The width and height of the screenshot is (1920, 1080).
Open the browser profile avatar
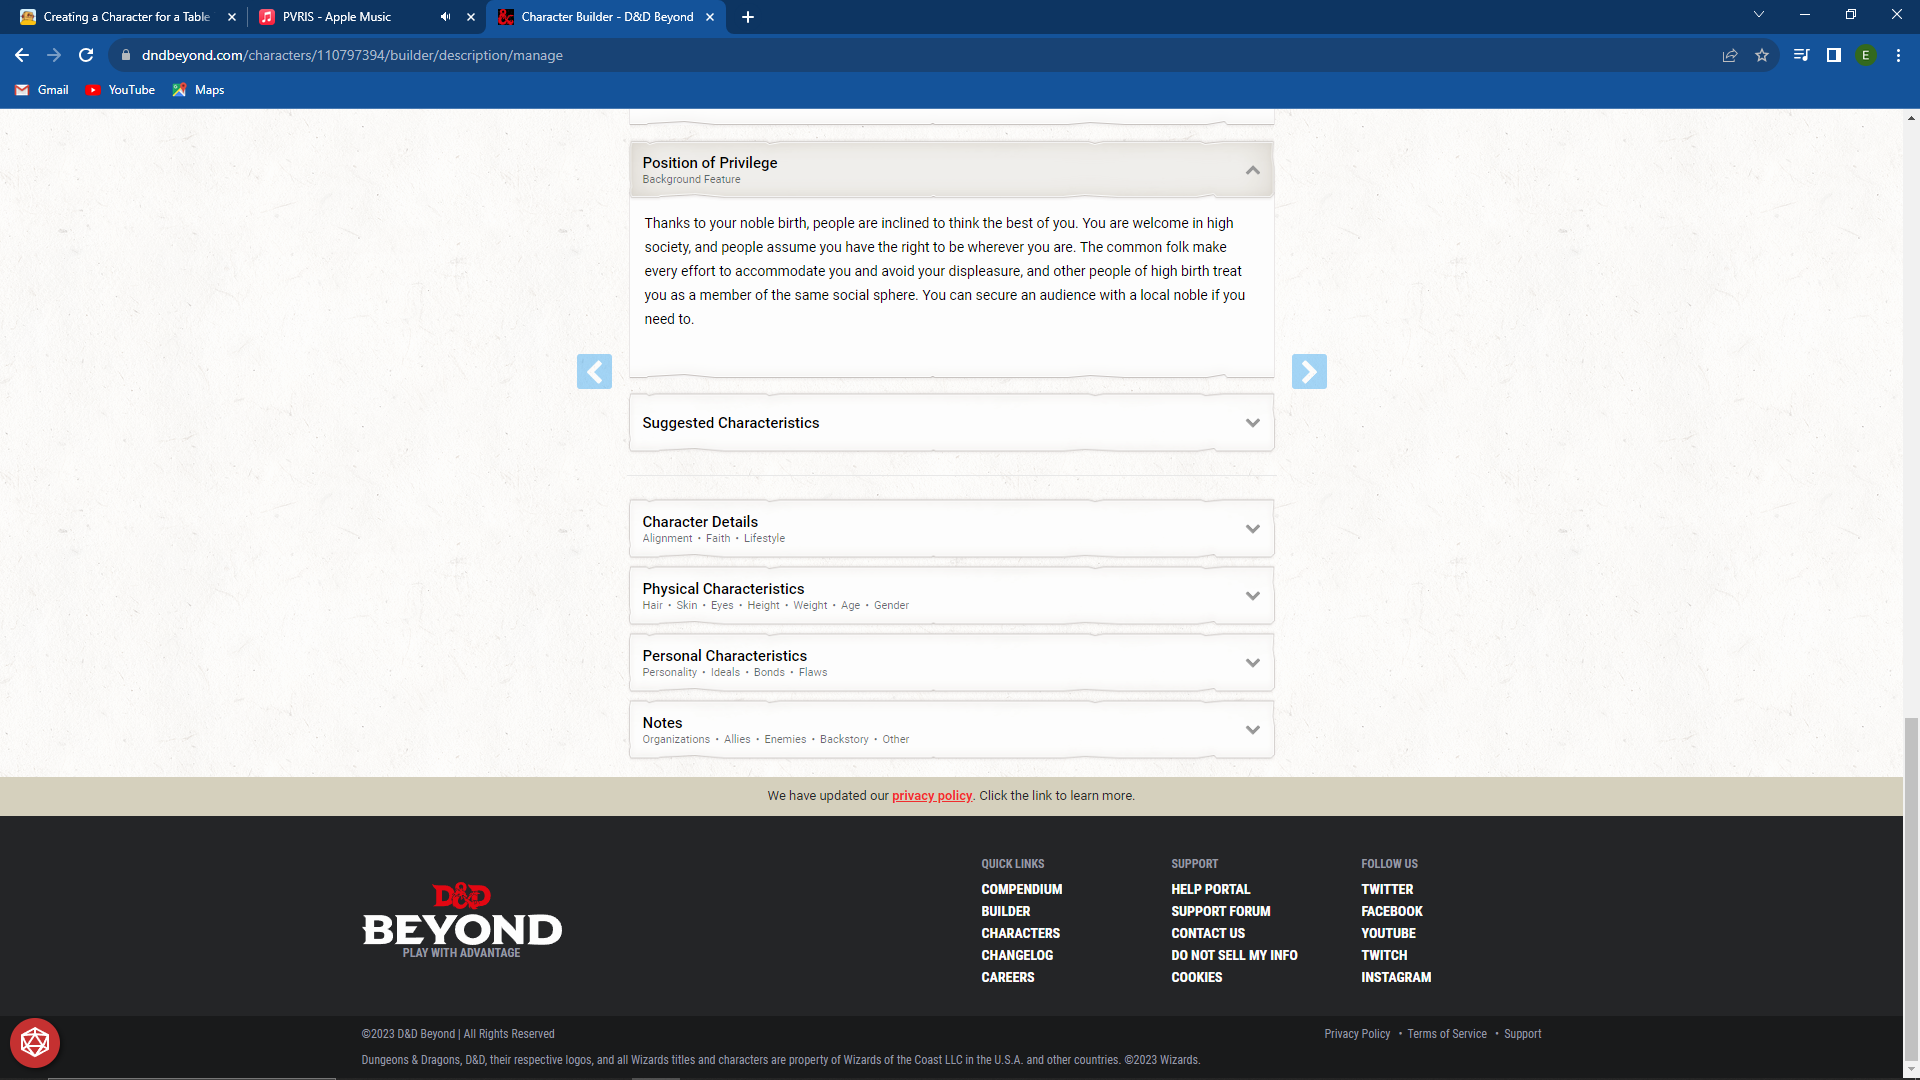1866,55
